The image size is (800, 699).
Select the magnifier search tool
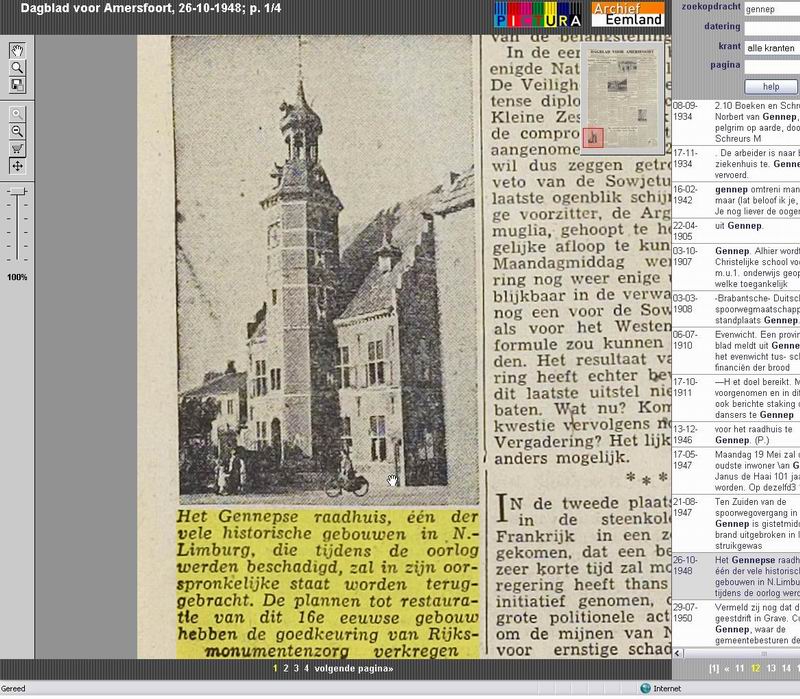(17, 67)
